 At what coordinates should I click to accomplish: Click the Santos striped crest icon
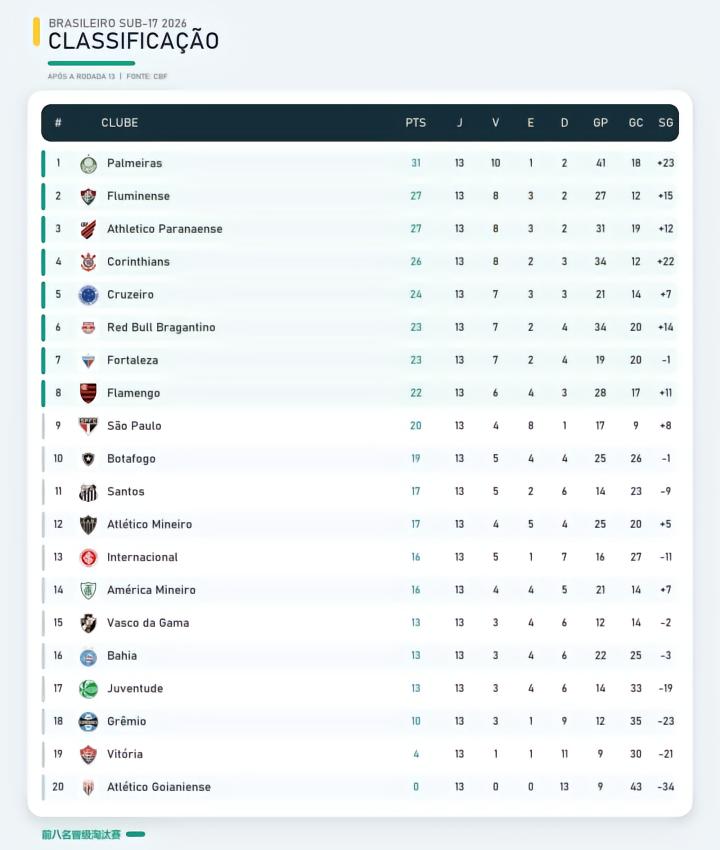pos(88,492)
